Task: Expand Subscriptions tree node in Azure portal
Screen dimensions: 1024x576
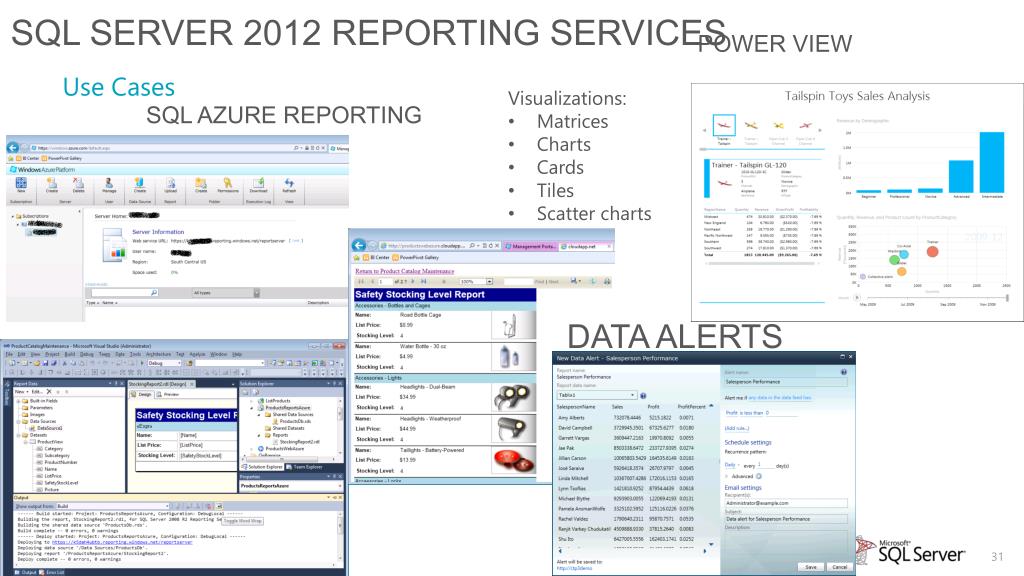Action: point(13,216)
